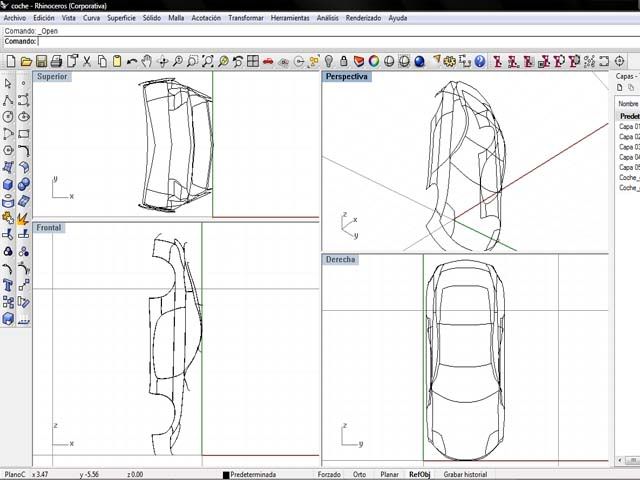Click the black Predeterminada layer color swatch
The height and width of the screenshot is (480, 640).
click(x=226, y=474)
